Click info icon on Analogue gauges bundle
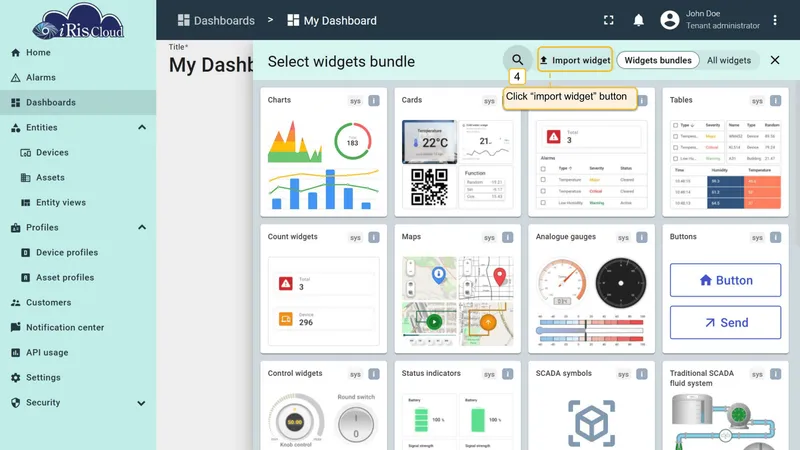 pyautogui.click(x=642, y=237)
